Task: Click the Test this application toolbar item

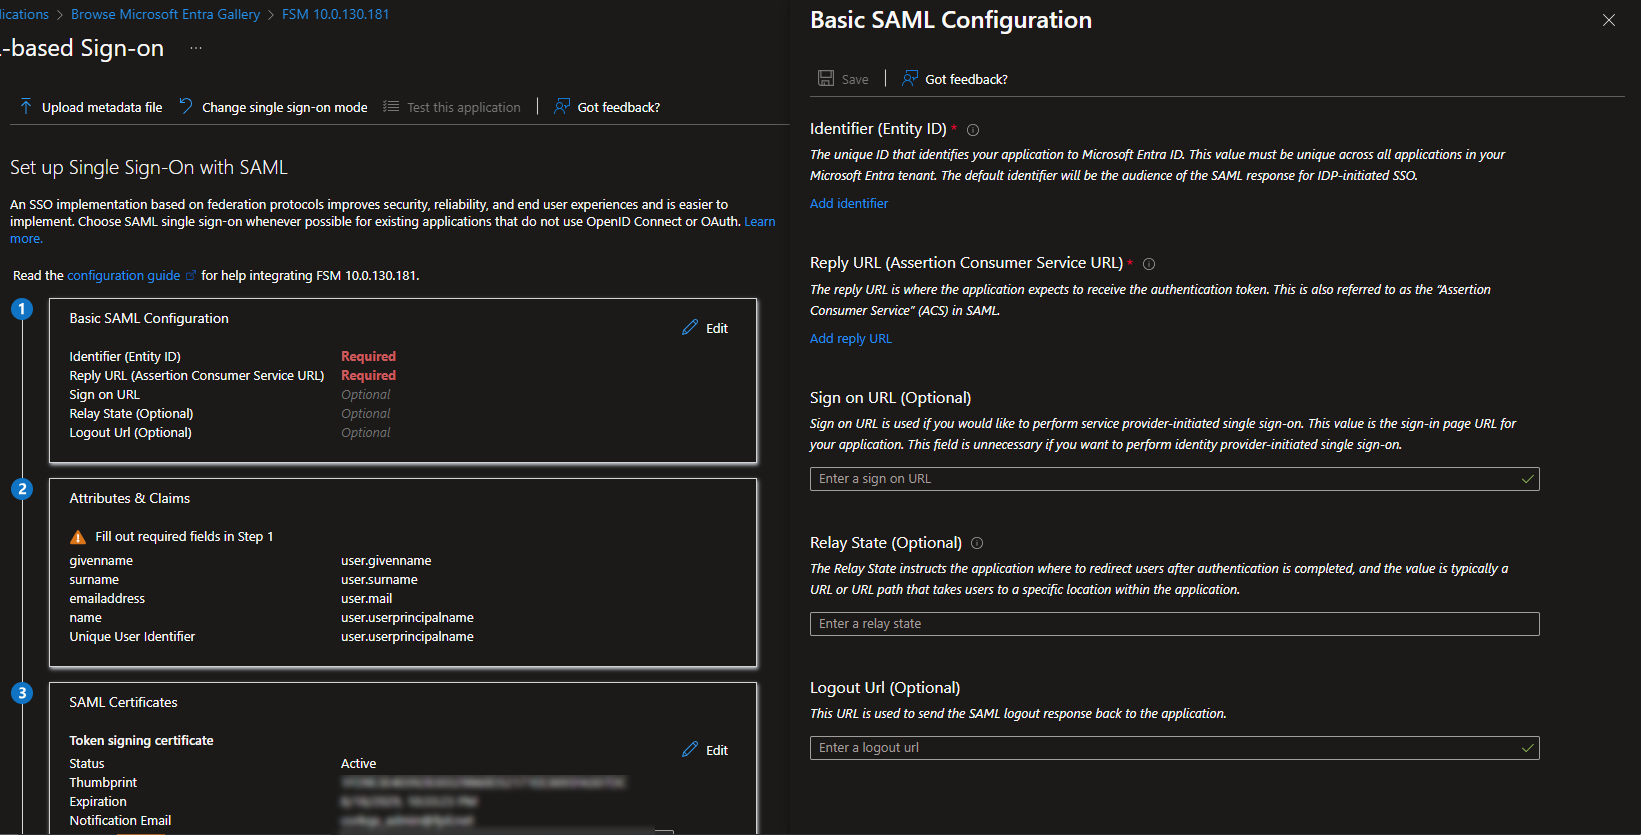Action: [x=463, y=107]
